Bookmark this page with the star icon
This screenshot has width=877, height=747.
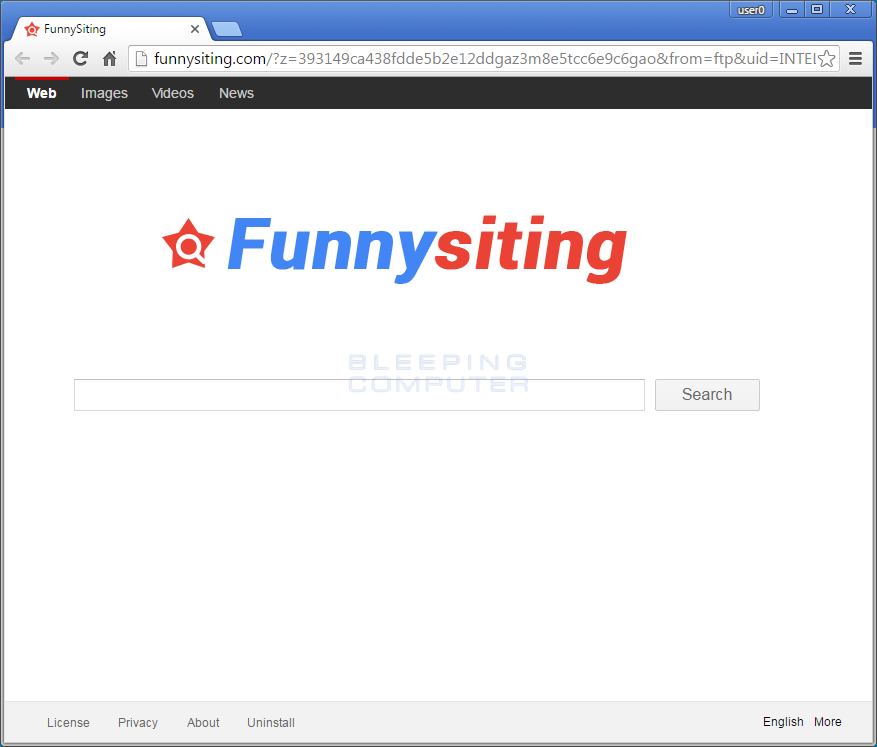[x=827, y=59]
